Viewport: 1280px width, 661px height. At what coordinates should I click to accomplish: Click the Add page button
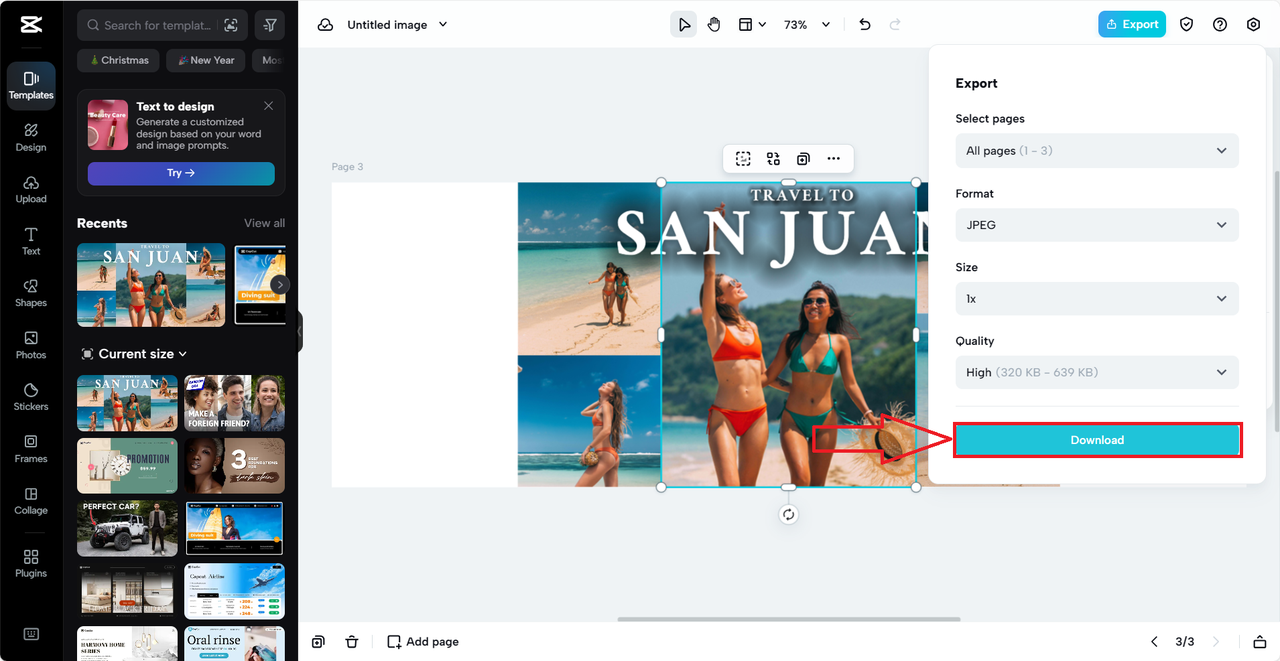423,642
